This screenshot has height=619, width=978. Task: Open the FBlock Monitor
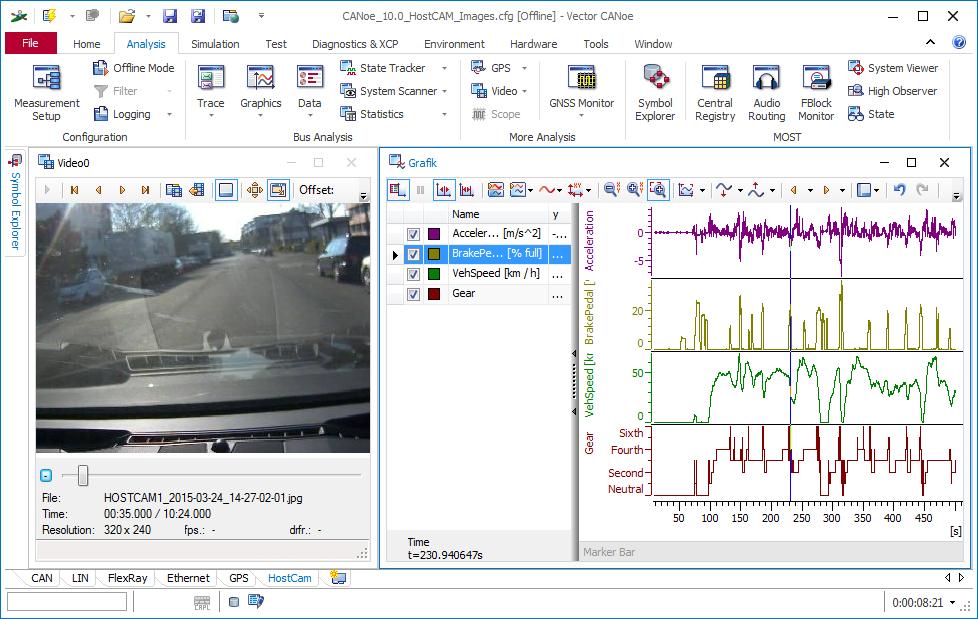(816, 92)
